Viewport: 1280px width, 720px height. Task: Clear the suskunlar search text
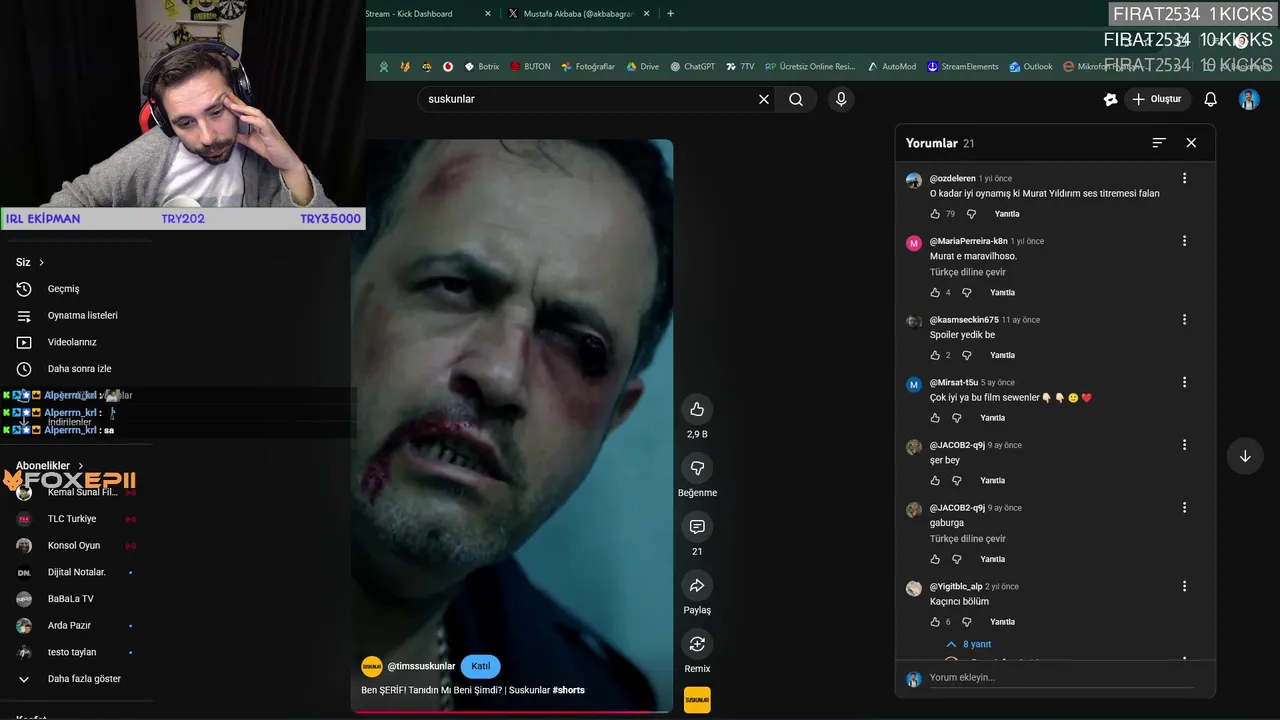[764, 99]
